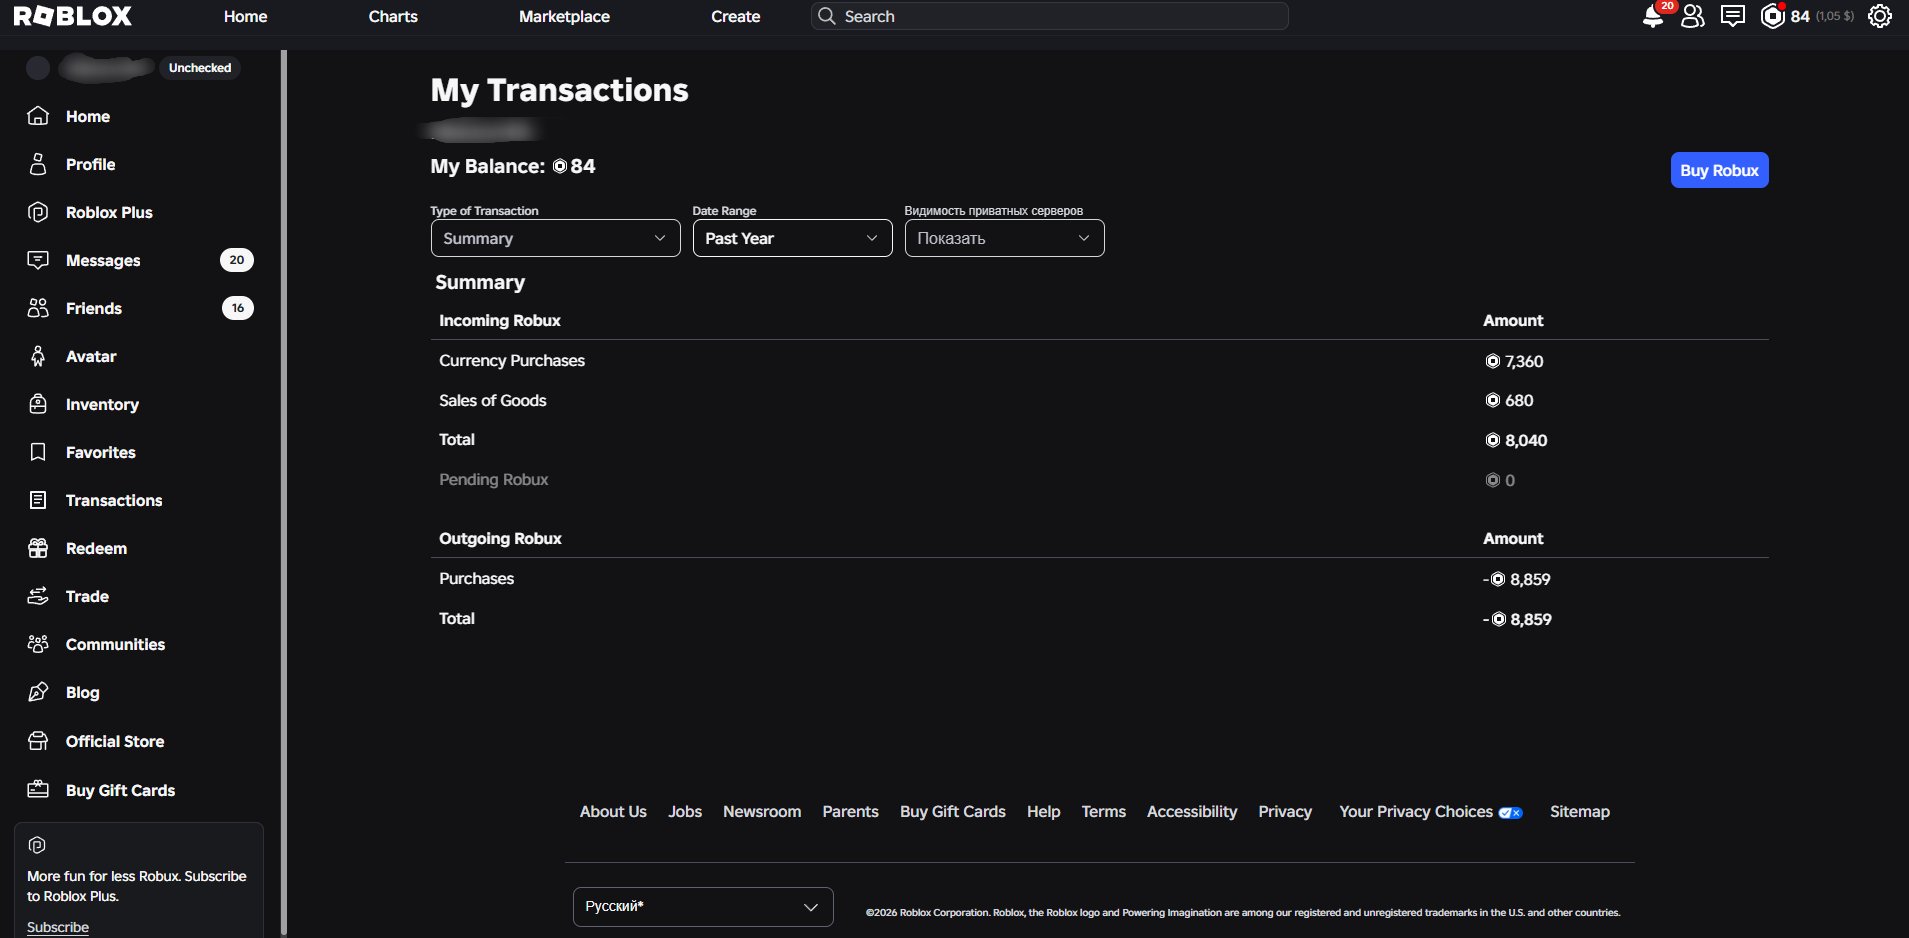Open the settings gear icon
The width and height of the screenshot is (1909, 938).
(1880, 17)
